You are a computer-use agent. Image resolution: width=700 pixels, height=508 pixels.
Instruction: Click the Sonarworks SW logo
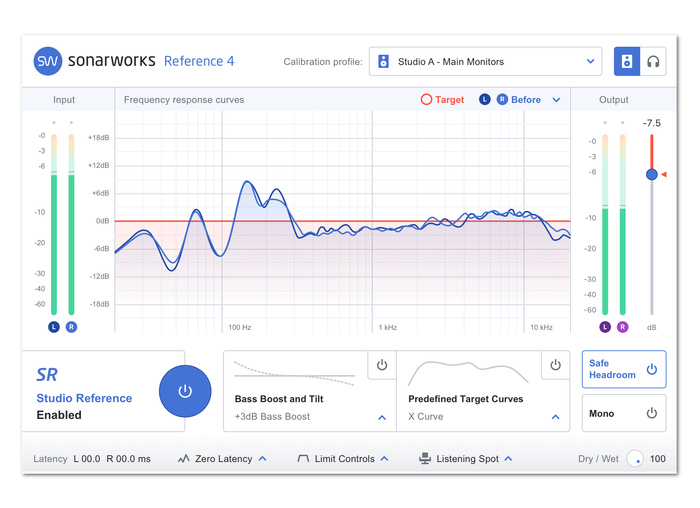(48, 61)
